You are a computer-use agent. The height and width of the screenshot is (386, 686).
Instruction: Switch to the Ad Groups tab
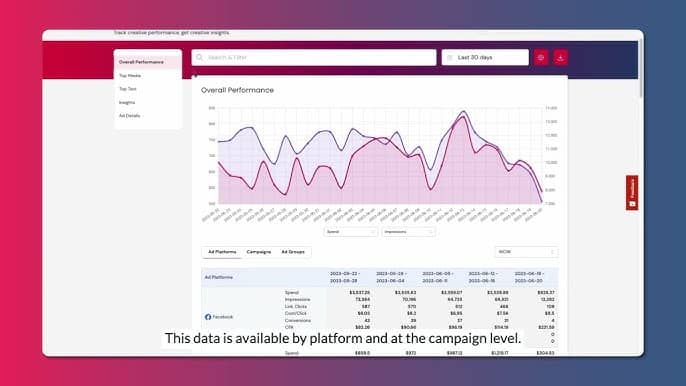point(293,252)
